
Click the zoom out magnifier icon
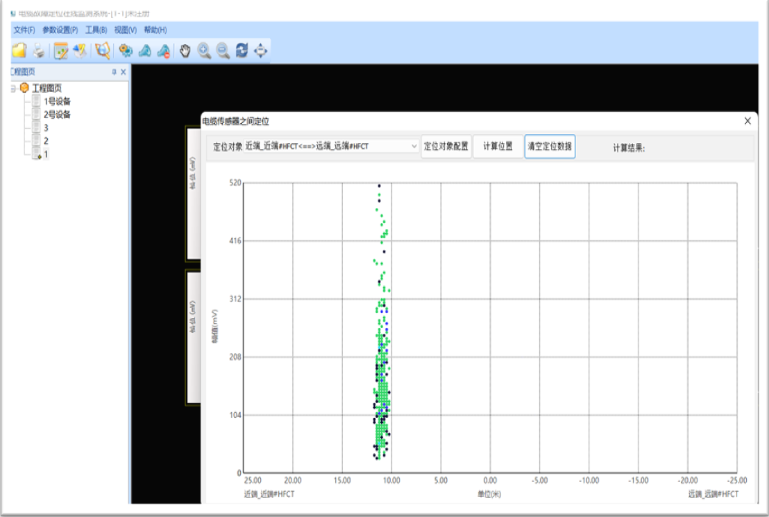tap(223, 50)
